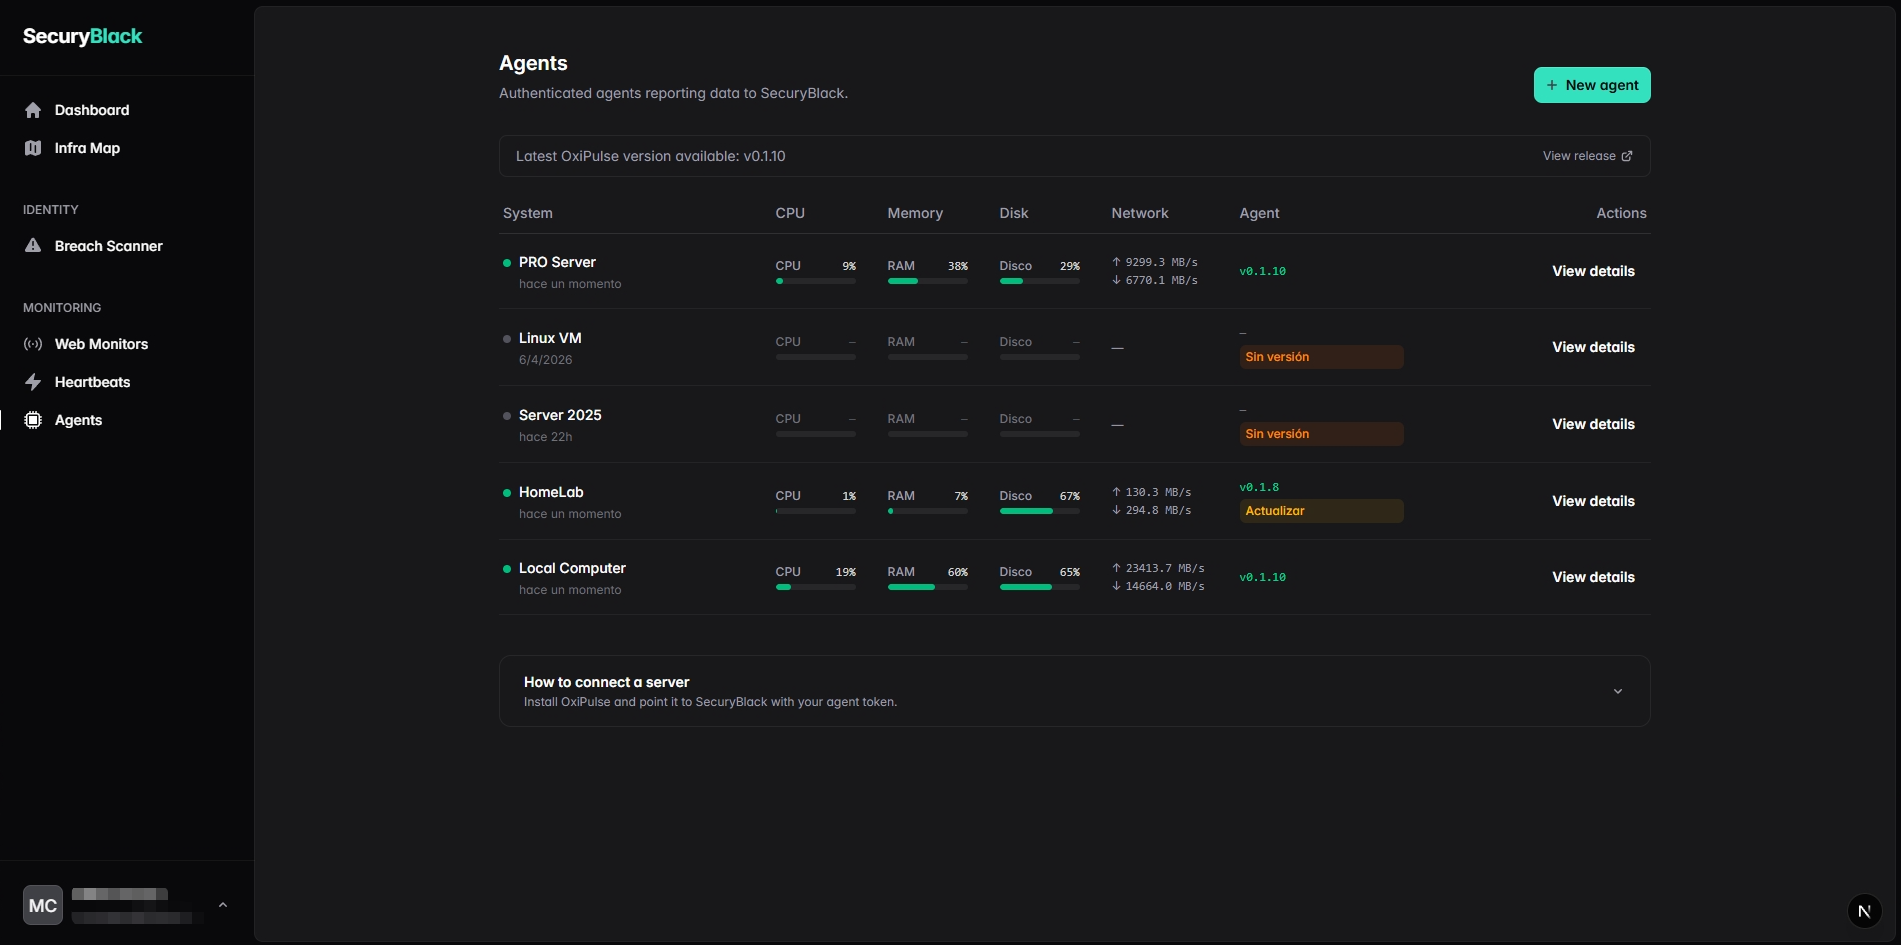Select the Linux VM agent row name
This screenshot has width=1901, height=945.
(550, 338)
